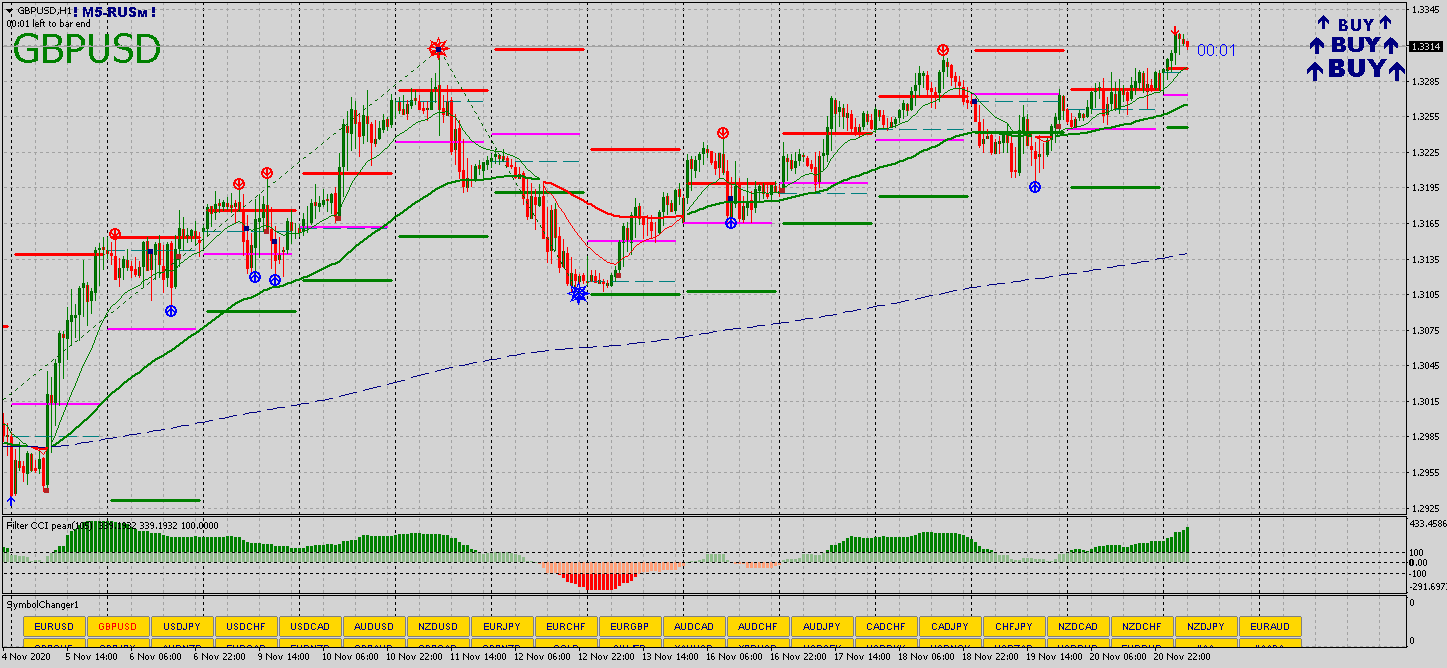The height and width of the screenshot is (668, 1447).
Task: Click the blue starburst buy signal marker
Action: 578,293
